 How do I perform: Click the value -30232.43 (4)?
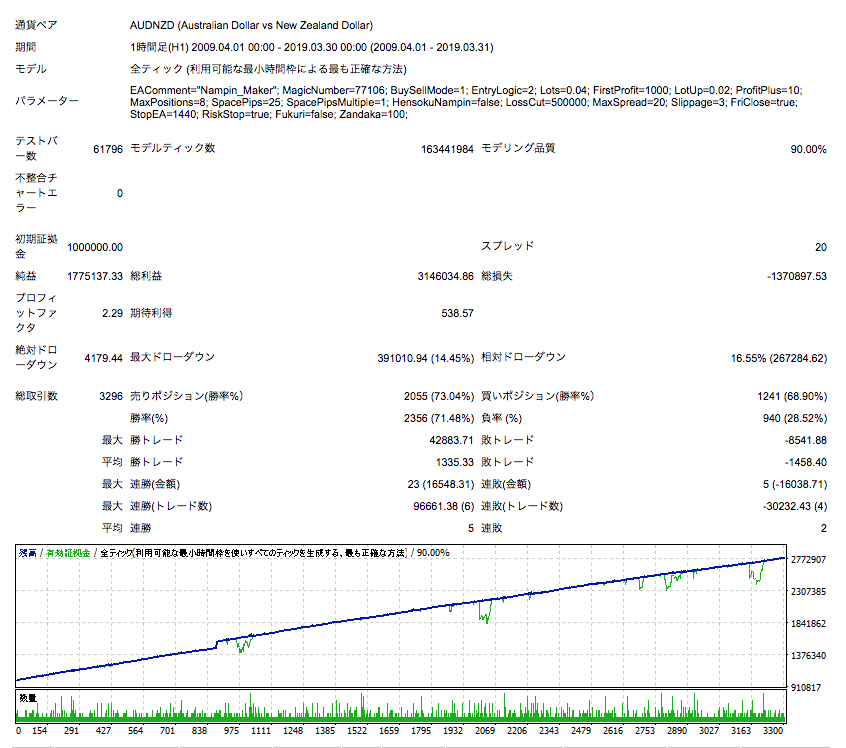(795, 506)
